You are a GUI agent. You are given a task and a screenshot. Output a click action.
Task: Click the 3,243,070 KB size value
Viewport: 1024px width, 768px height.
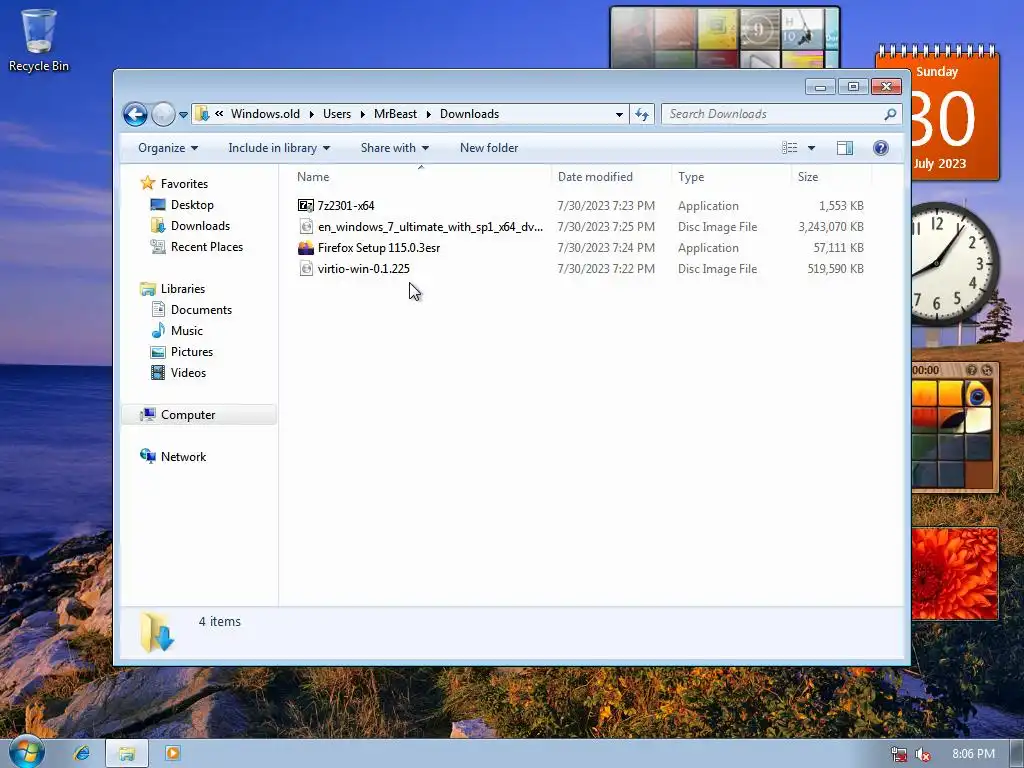831,227
